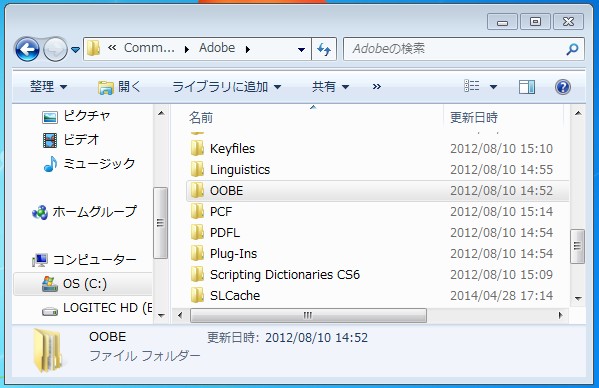Open Help with question mark icon
599x388 pixels.
563,87
